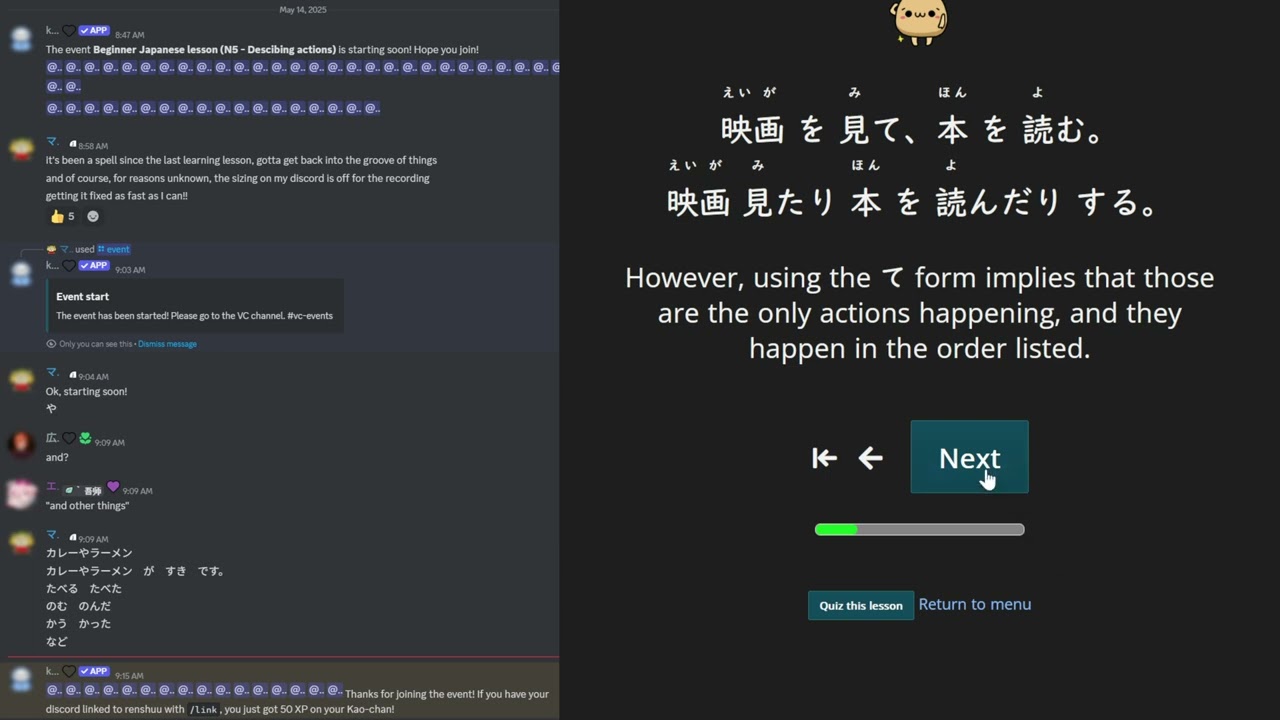This screenshot has width=1280, height=720.
Task: Open avatar of the 8:58 AM message author
Action: pos(21,150)
